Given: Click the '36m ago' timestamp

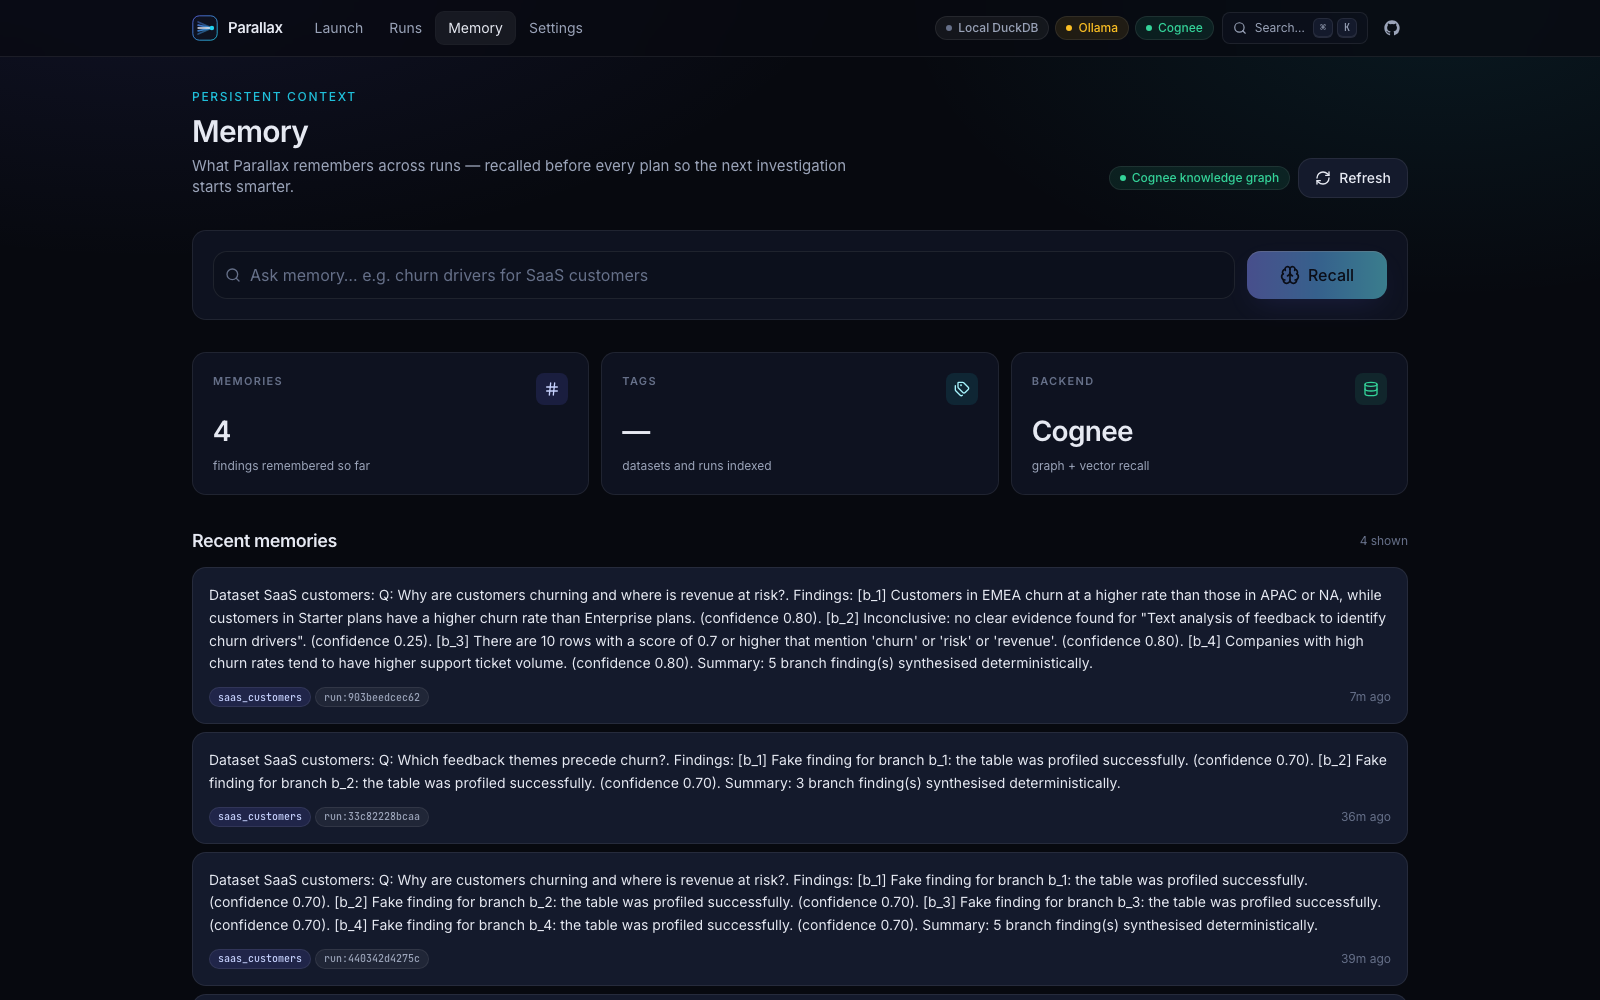Looking at the screenshot, I should coord(1366,817).
